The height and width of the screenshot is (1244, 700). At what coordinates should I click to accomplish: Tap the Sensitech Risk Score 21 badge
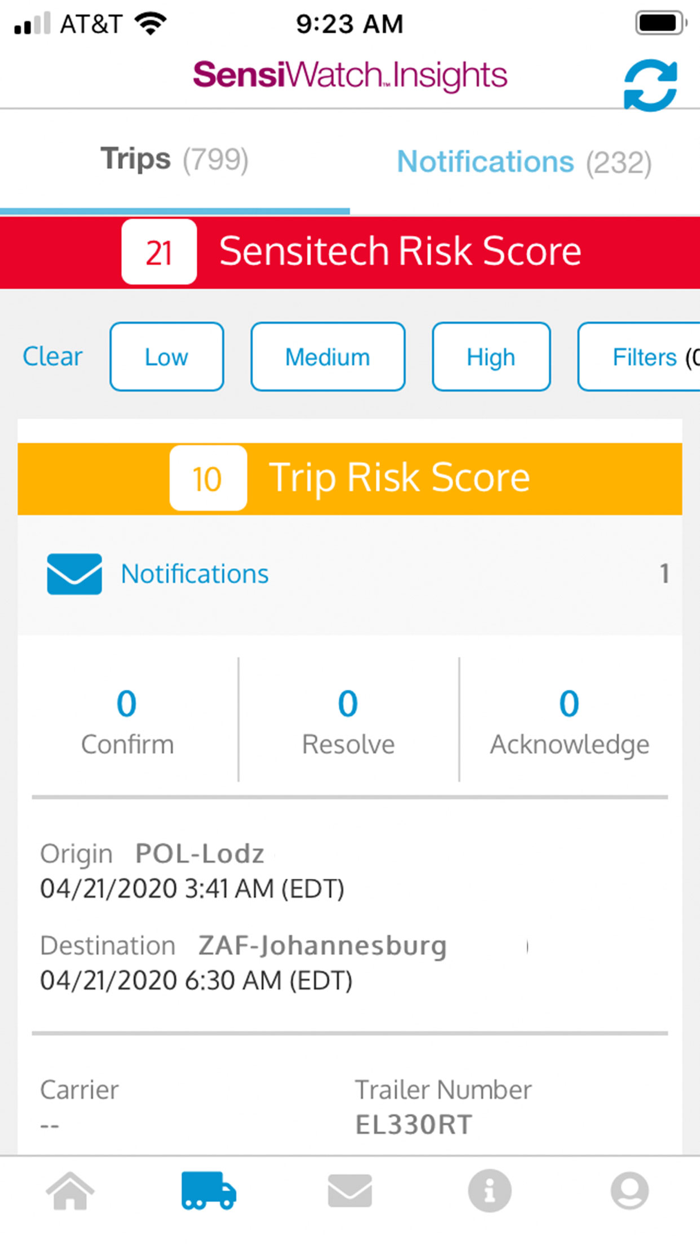click(158, 251)
